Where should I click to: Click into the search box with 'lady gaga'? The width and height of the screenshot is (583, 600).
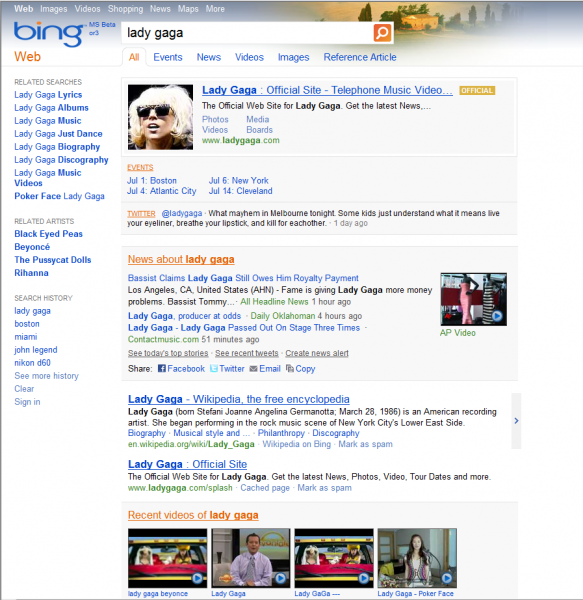coord(248,33)
